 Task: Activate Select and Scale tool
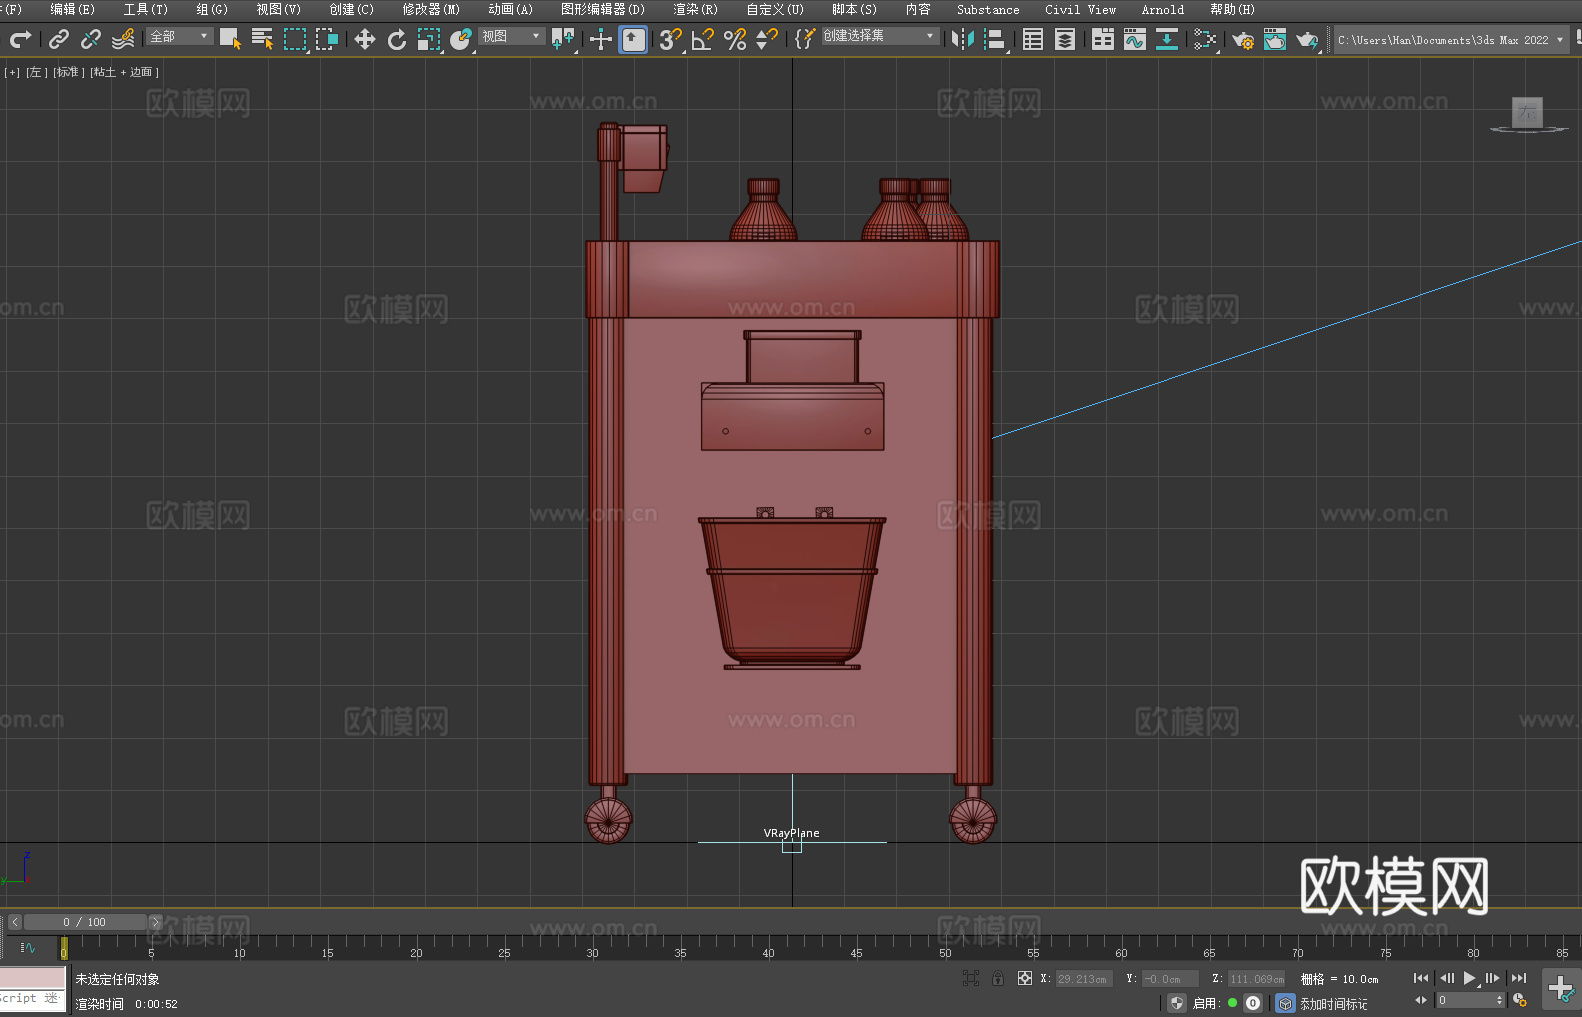point(429,39)
